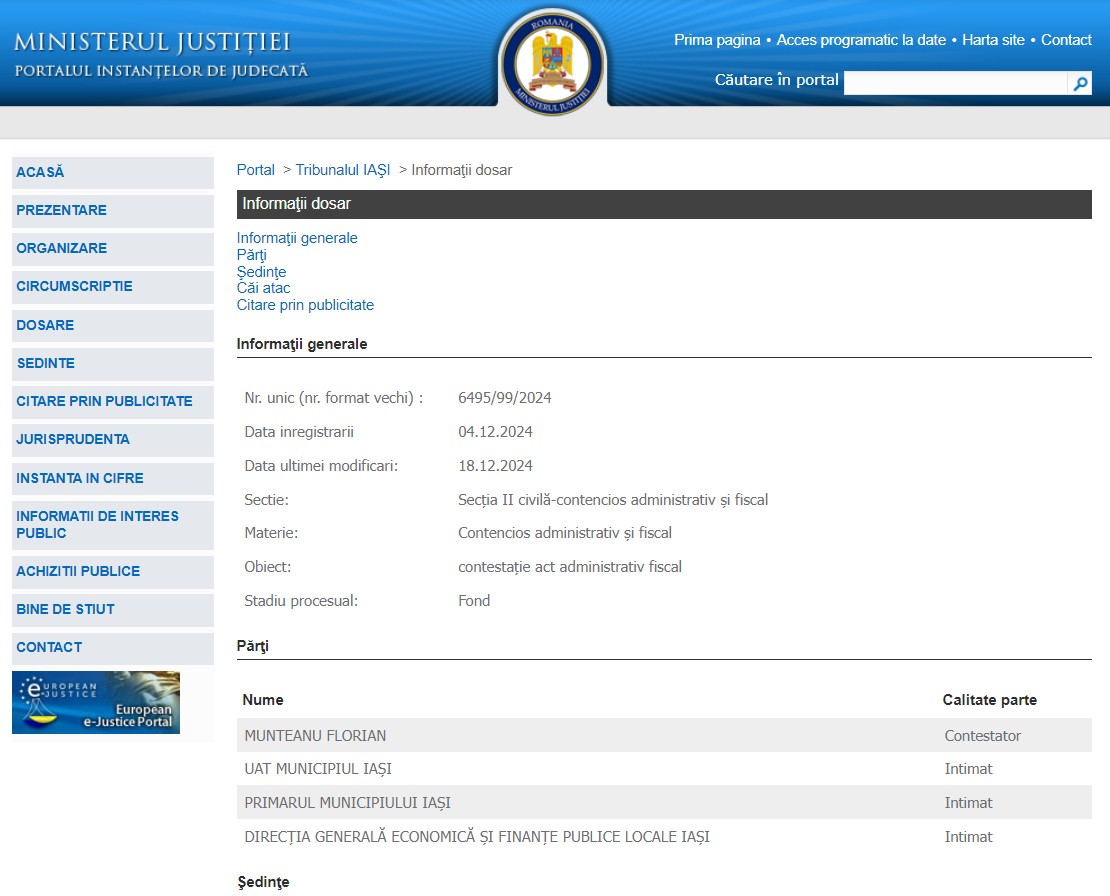Open CIRCUMSCRIPTIE sidebar item
Screen dimensions: 1110x896
click(x=113, y=287)
